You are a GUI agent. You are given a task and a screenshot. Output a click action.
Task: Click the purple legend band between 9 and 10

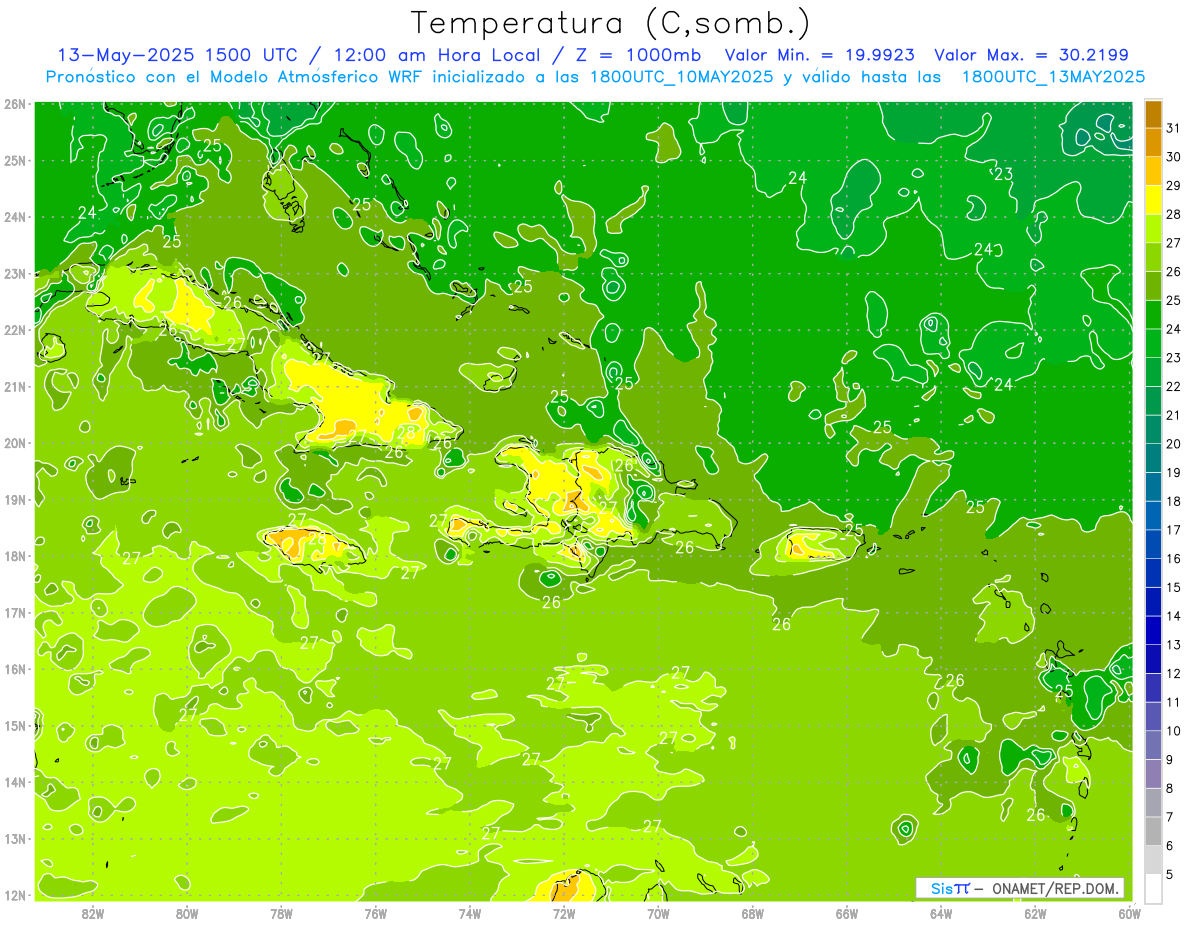[x=1153, y=745]
